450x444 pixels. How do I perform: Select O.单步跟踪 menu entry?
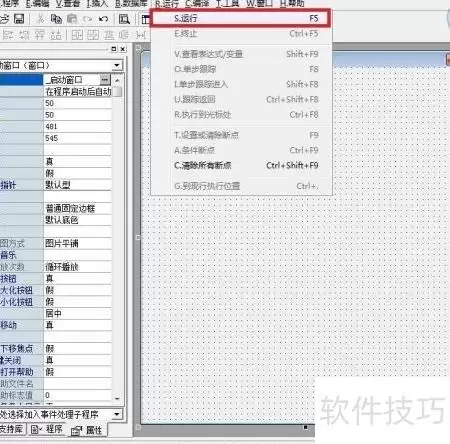[x=241, y=69]
